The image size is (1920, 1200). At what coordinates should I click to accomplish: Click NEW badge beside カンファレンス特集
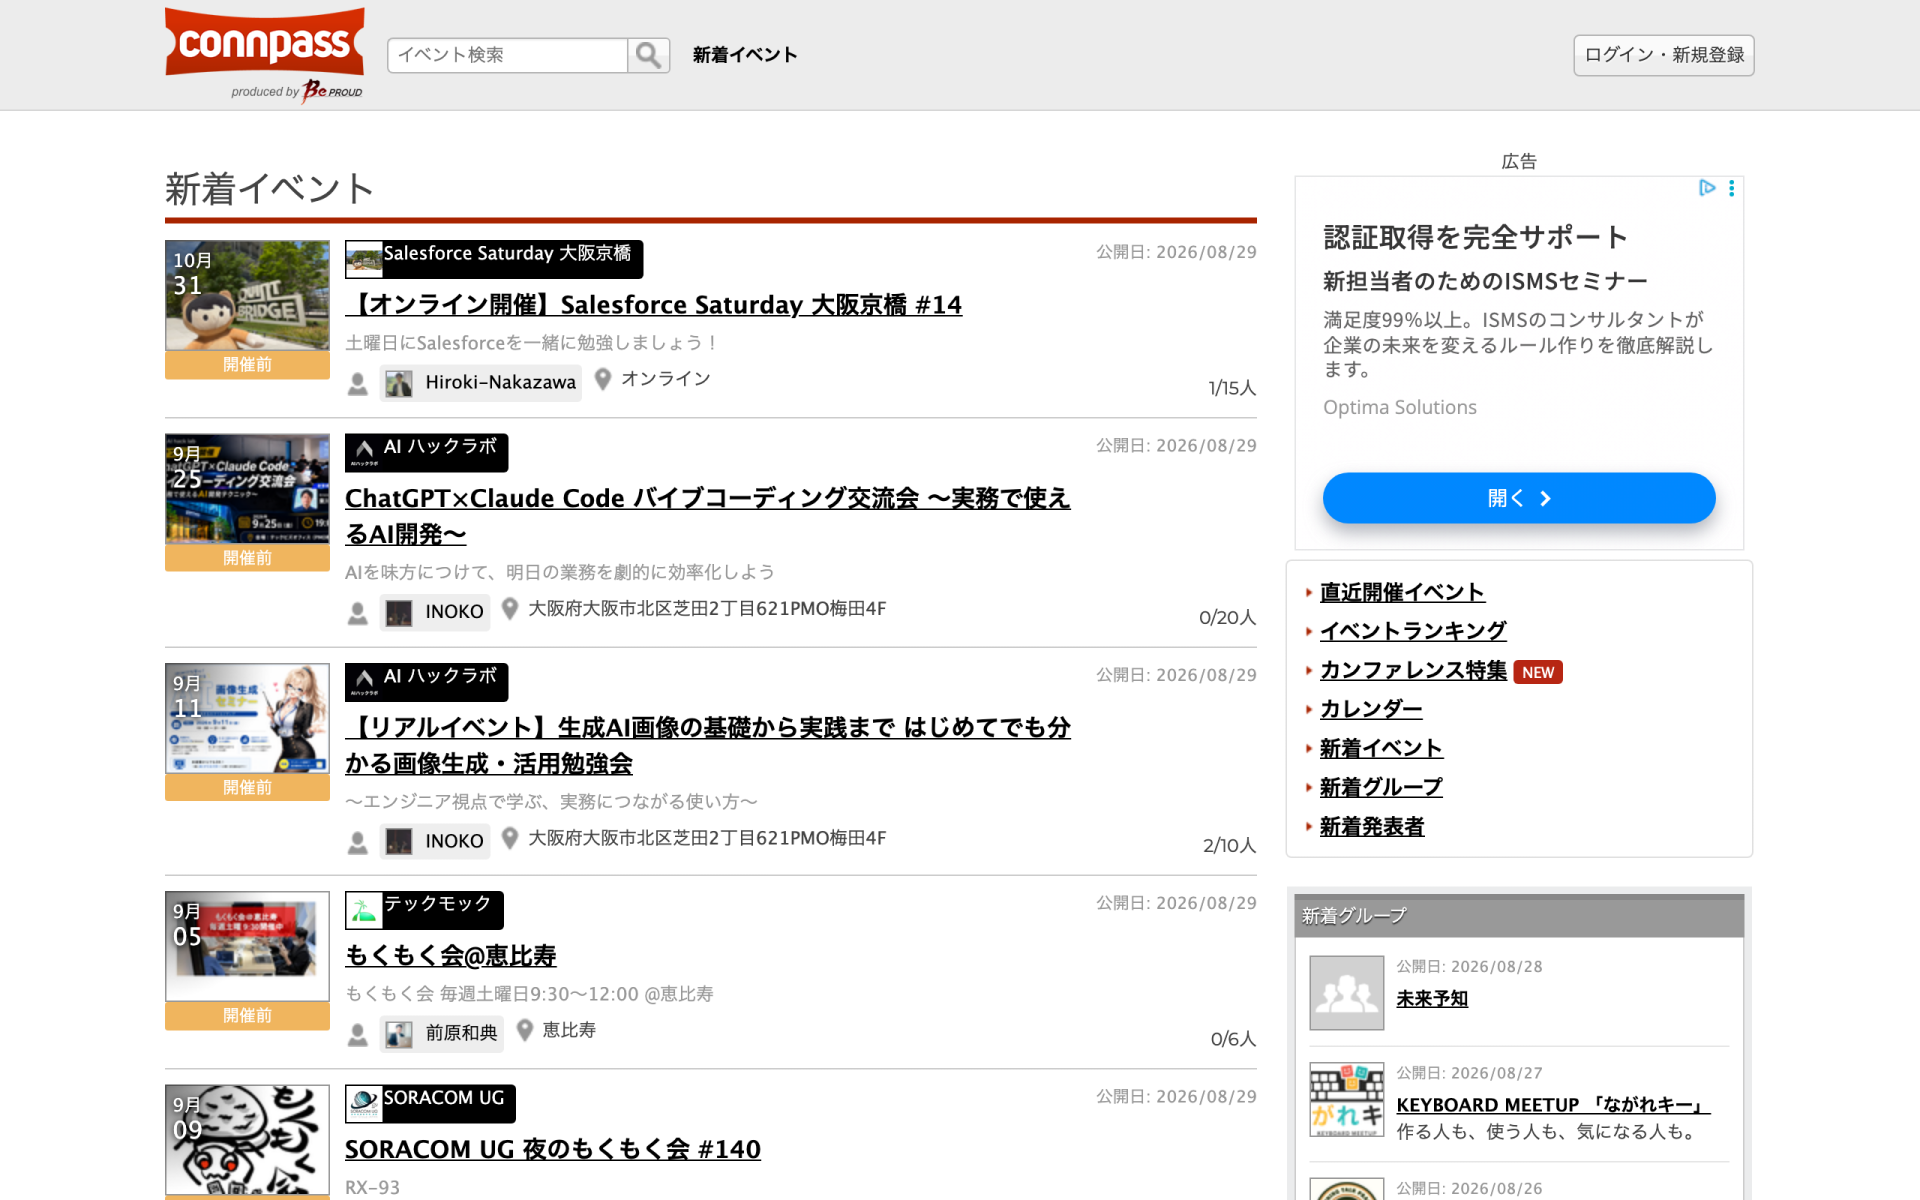(1538, 672)
